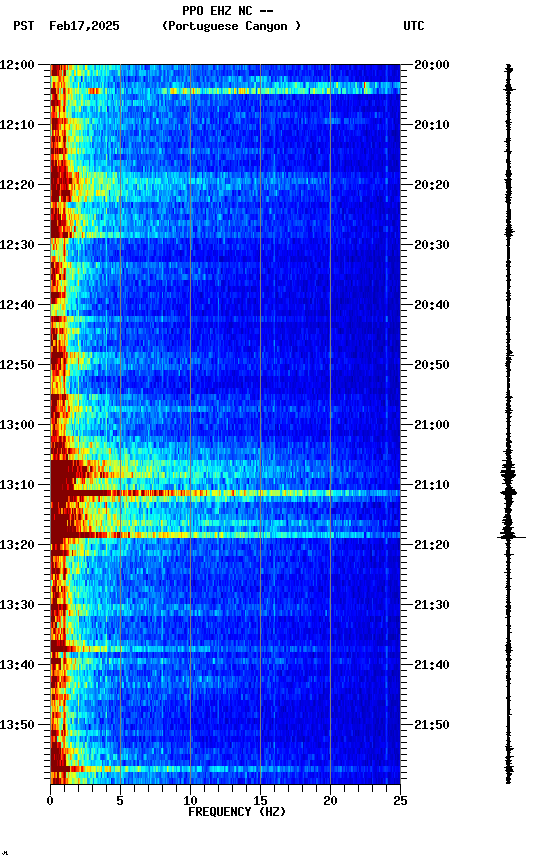This screenshot has height=864, width=552.
Task: Click the 21:50 UTC time label
Action: coord(432,725)
